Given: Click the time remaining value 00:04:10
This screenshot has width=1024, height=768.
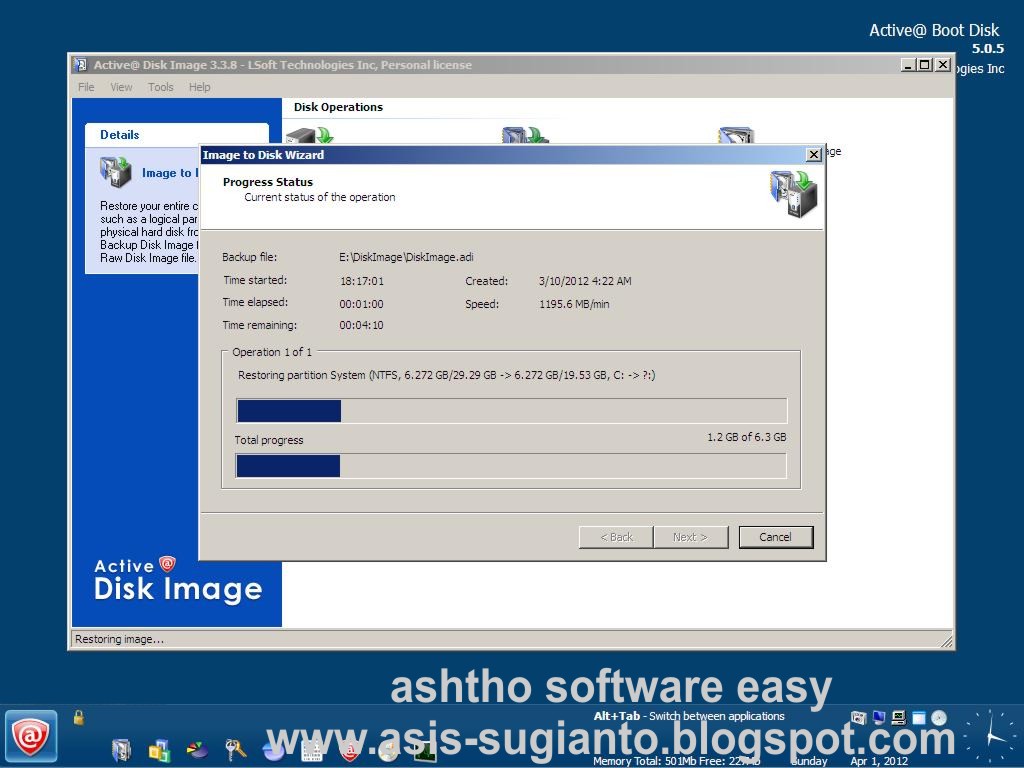Looking at the screenshot, I should pos(361,325).
